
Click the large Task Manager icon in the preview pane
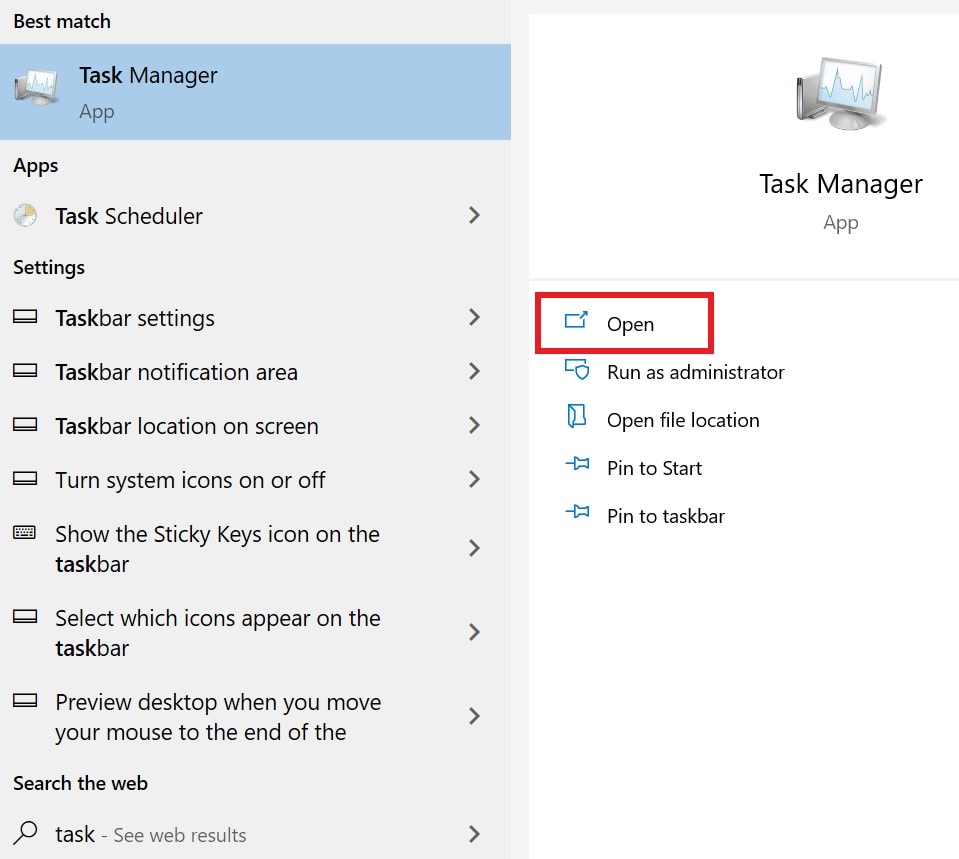point(840,93)
